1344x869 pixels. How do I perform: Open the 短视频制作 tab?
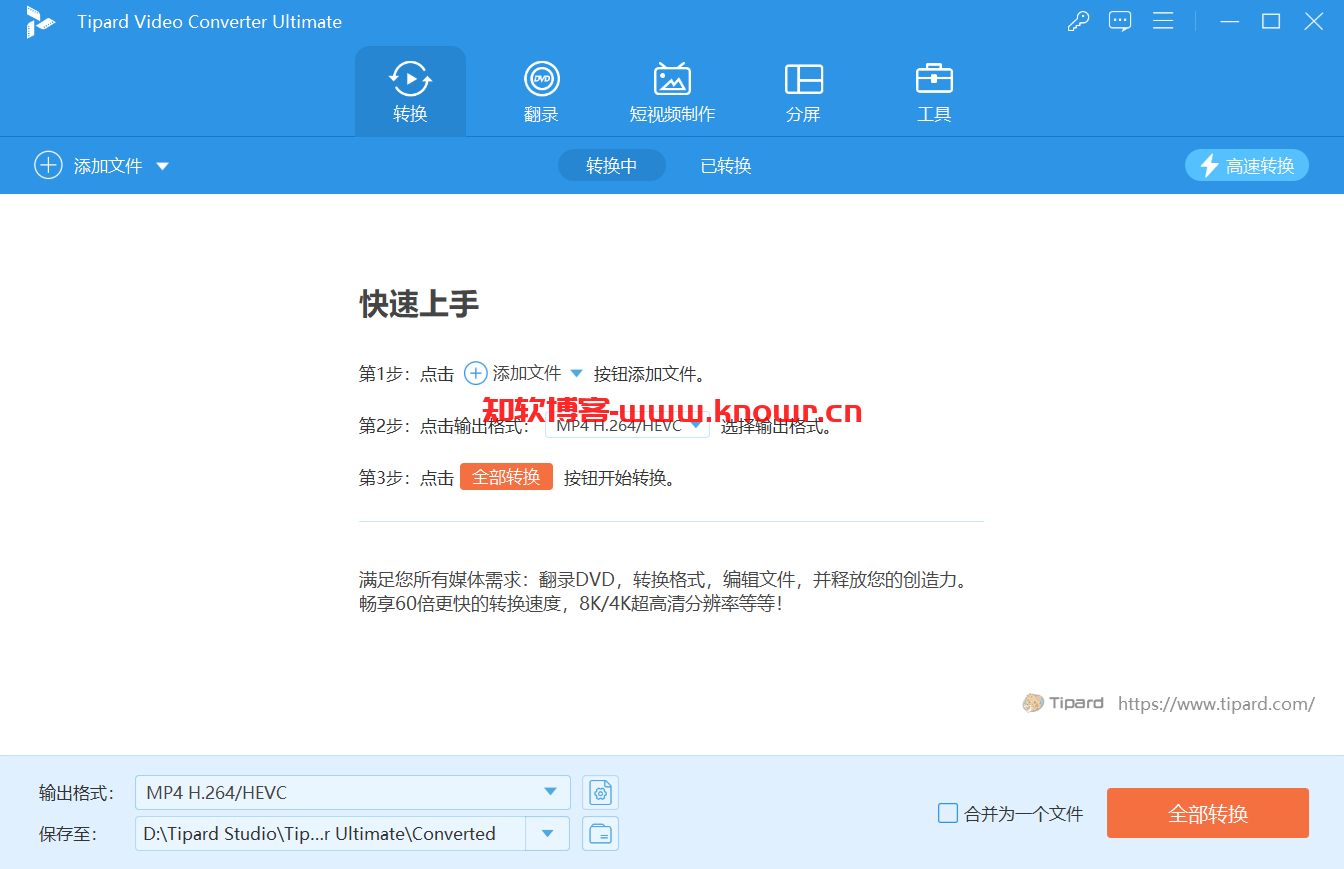(672, 91)
